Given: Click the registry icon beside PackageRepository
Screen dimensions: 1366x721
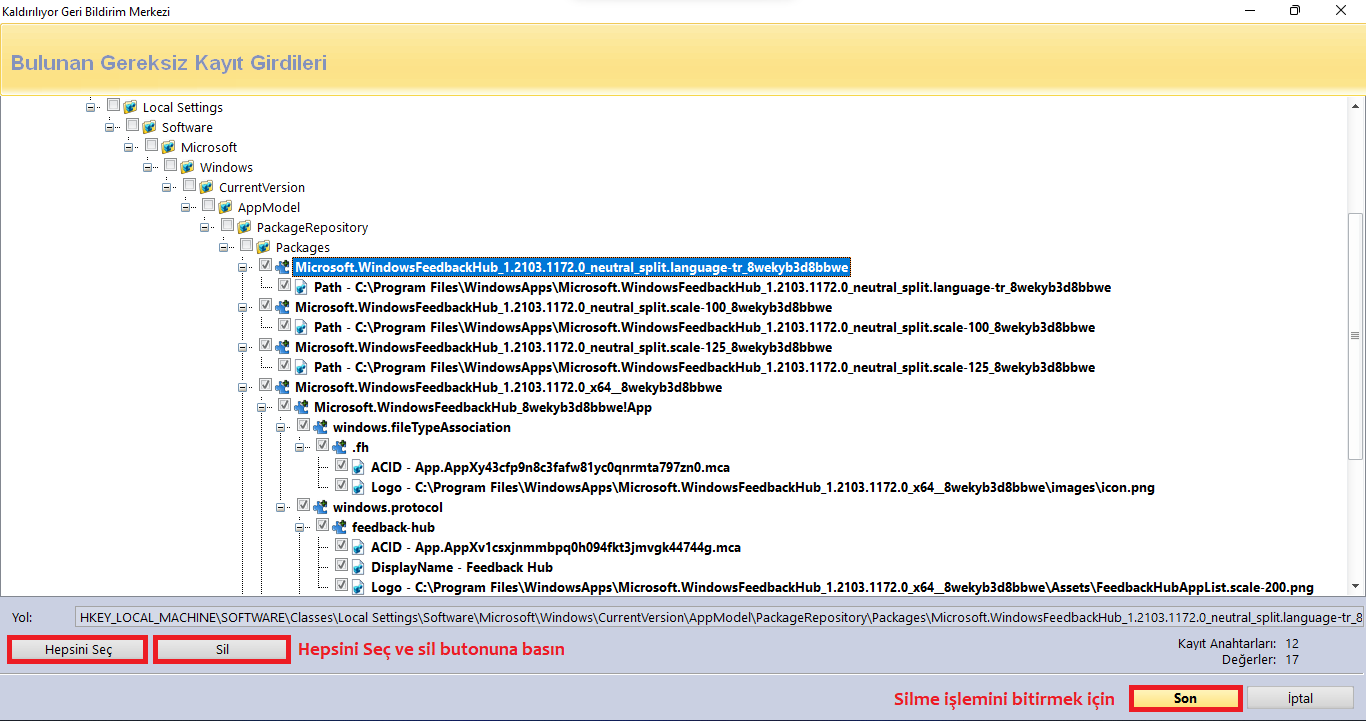Looking at the screenshot, I should click(x=245, y=227).
